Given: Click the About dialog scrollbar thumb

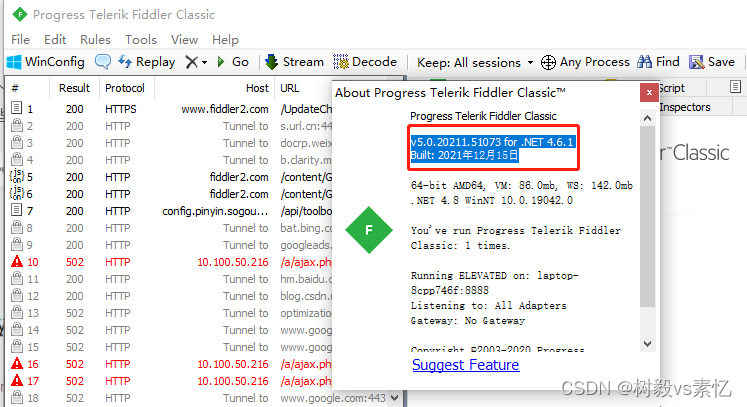Looking at the screenshot, I should pos(647,216).
